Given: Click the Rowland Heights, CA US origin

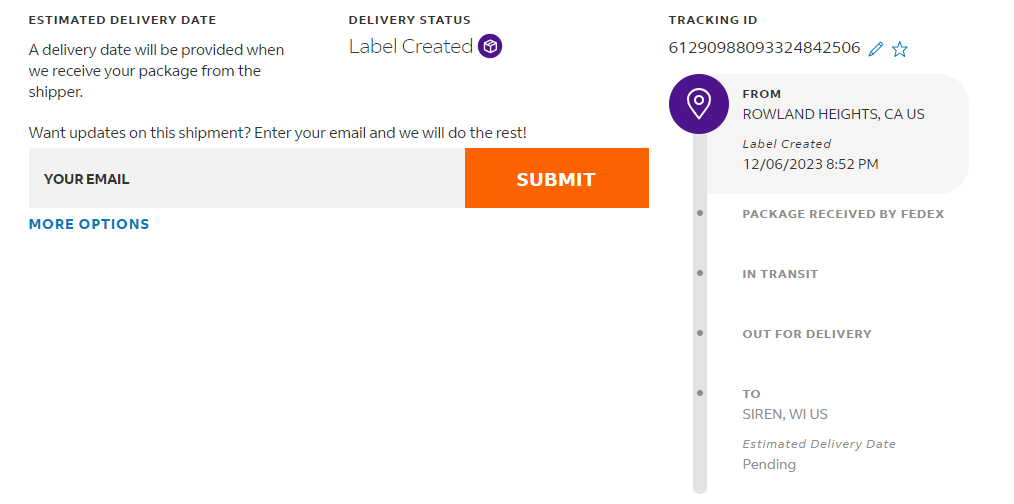Looking at the screenshot, I should pyautogui.click(x=833, y=114).
